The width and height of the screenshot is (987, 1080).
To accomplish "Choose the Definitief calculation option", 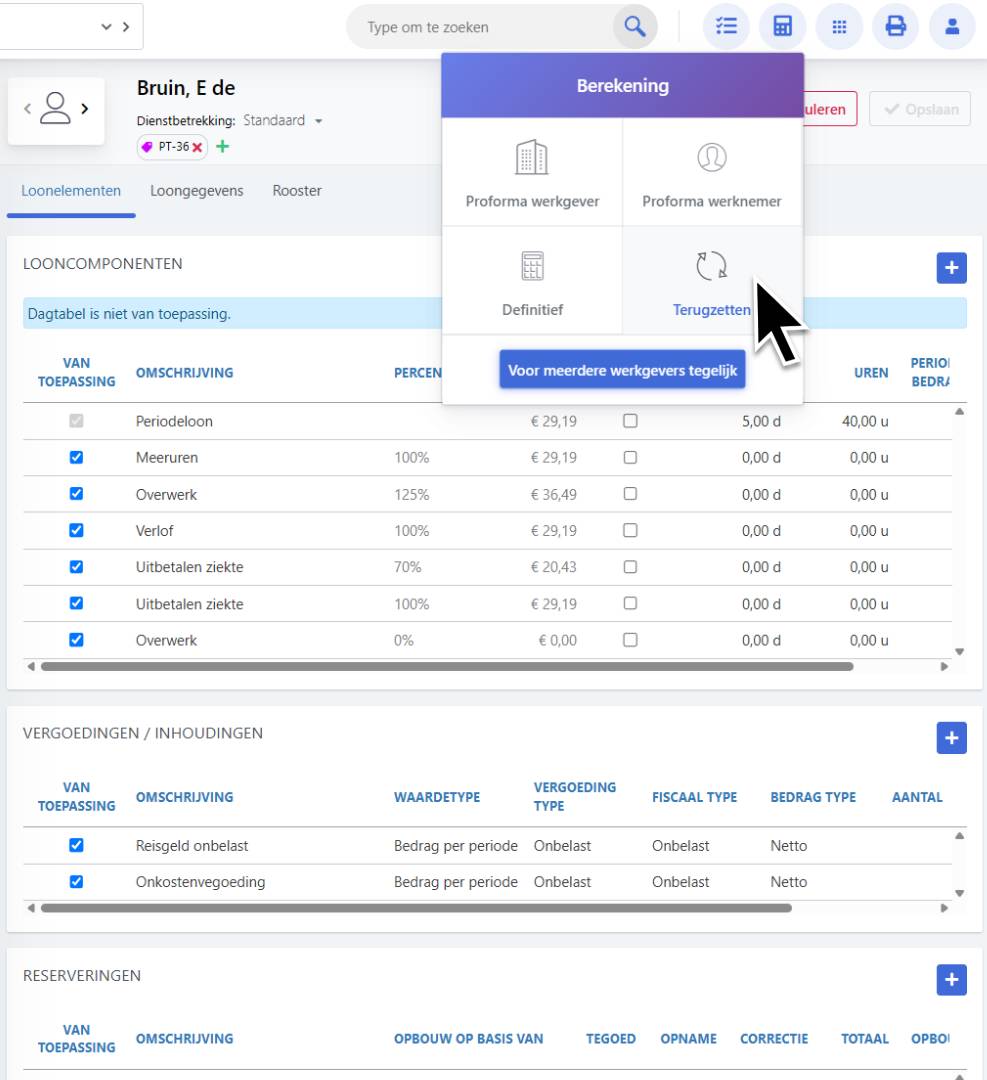I will tap(532, 282).
